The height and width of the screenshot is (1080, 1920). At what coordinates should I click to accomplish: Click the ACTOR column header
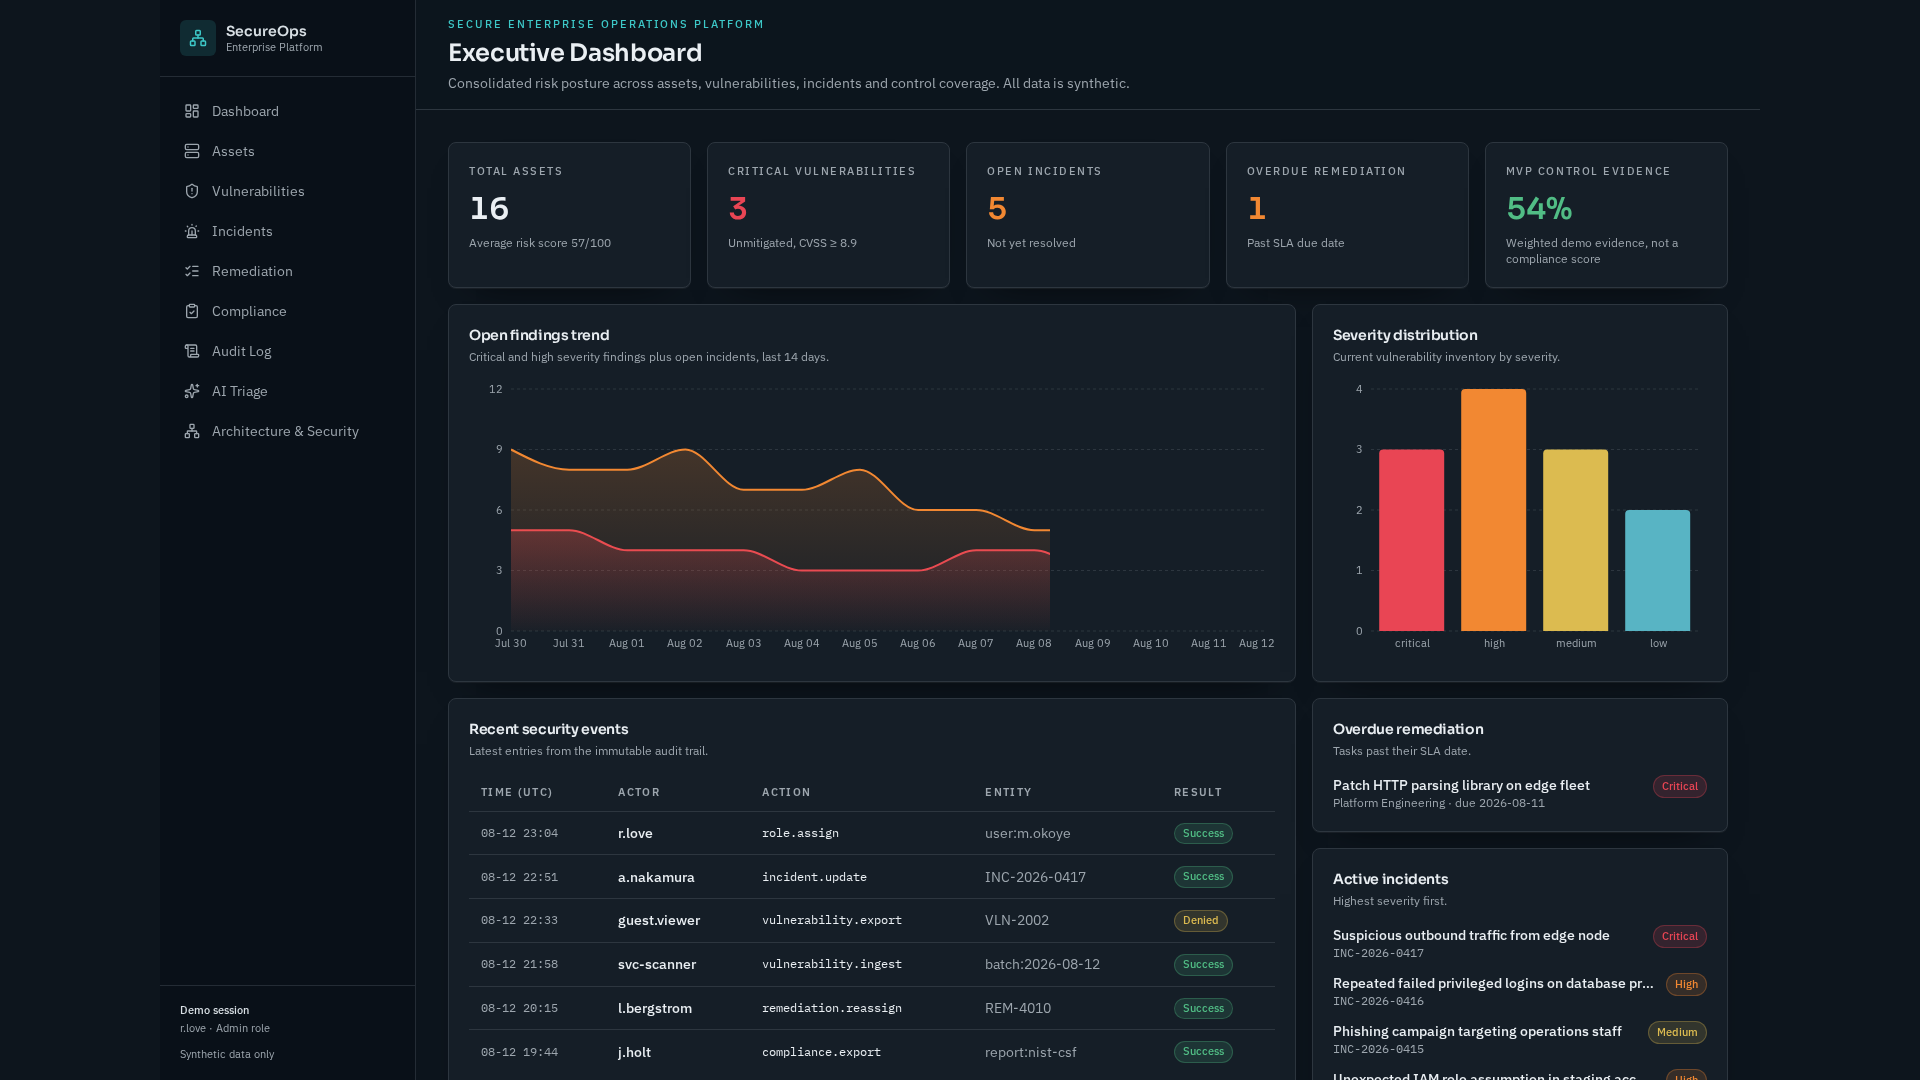pos(639,792)
